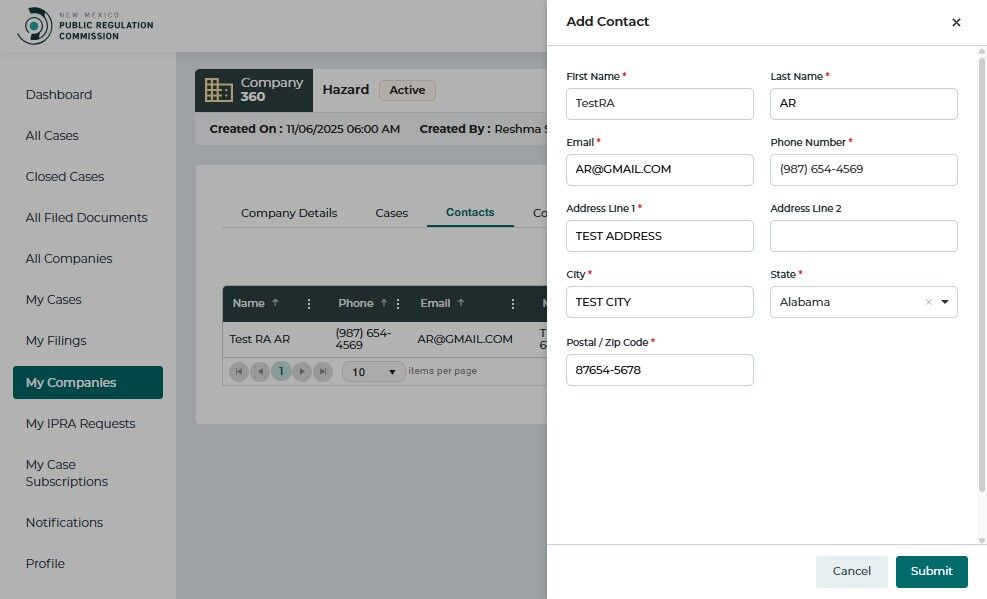Open Profile in sidebar
987x599 pixels.
tap(45, 563)
